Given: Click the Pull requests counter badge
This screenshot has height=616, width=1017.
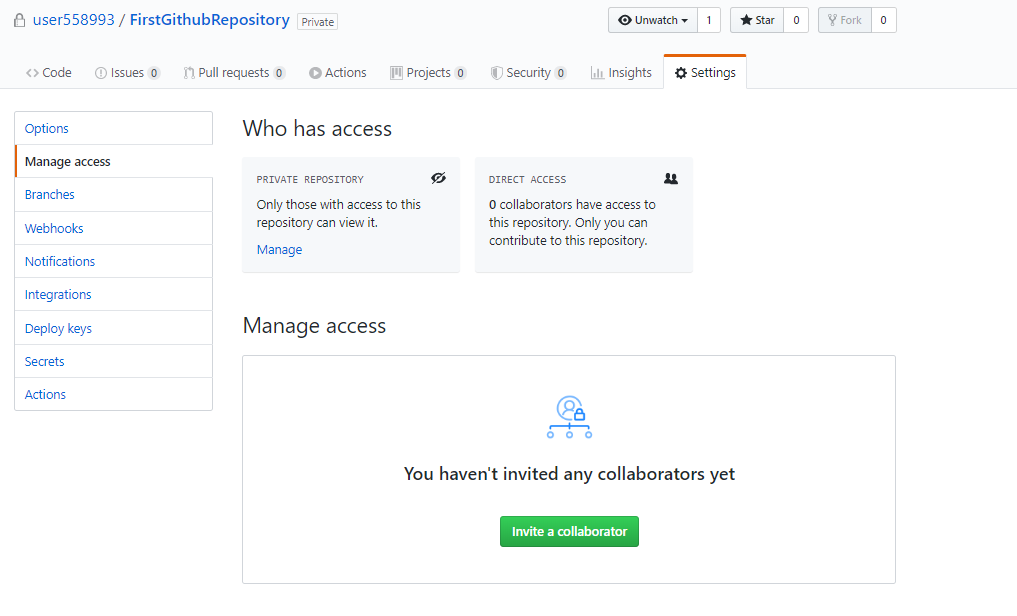Looking at the screenshot, I should click(x=279, y=73).
